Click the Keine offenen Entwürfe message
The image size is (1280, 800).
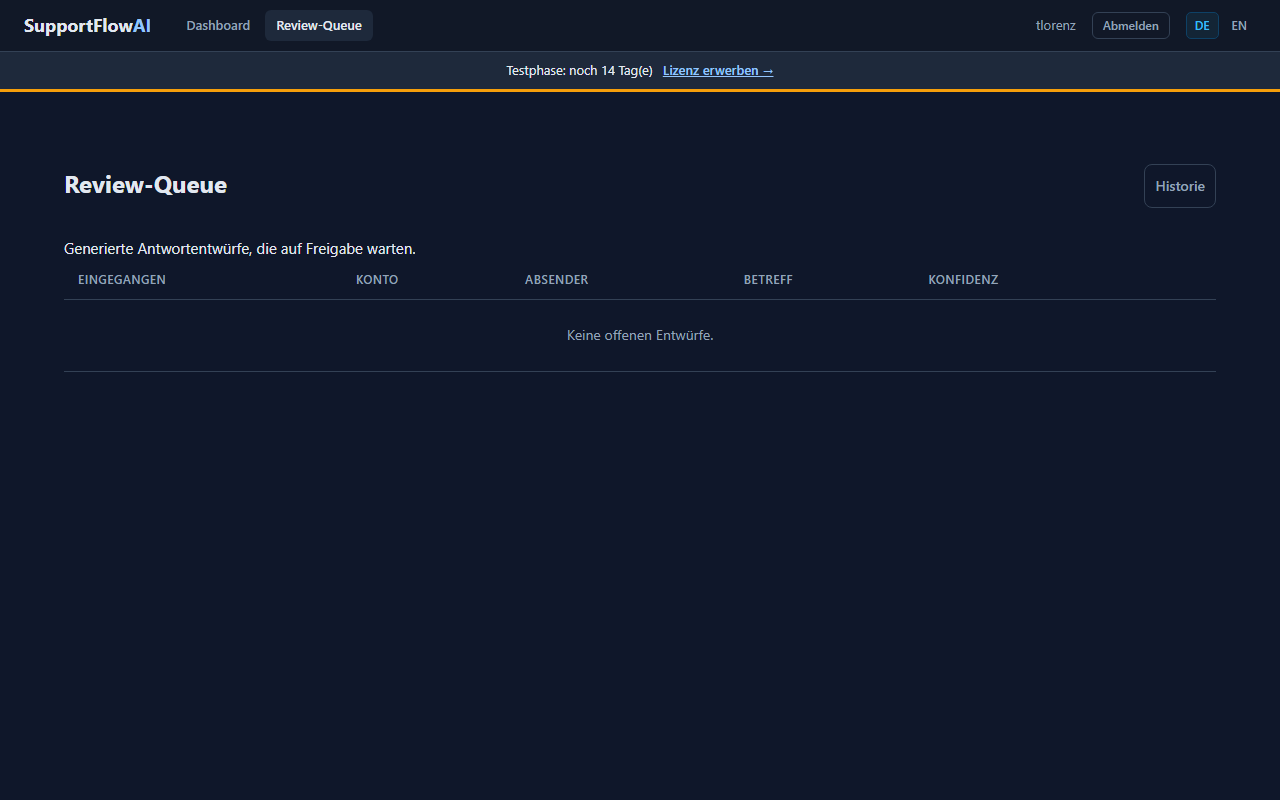click(x=640, y=336)
